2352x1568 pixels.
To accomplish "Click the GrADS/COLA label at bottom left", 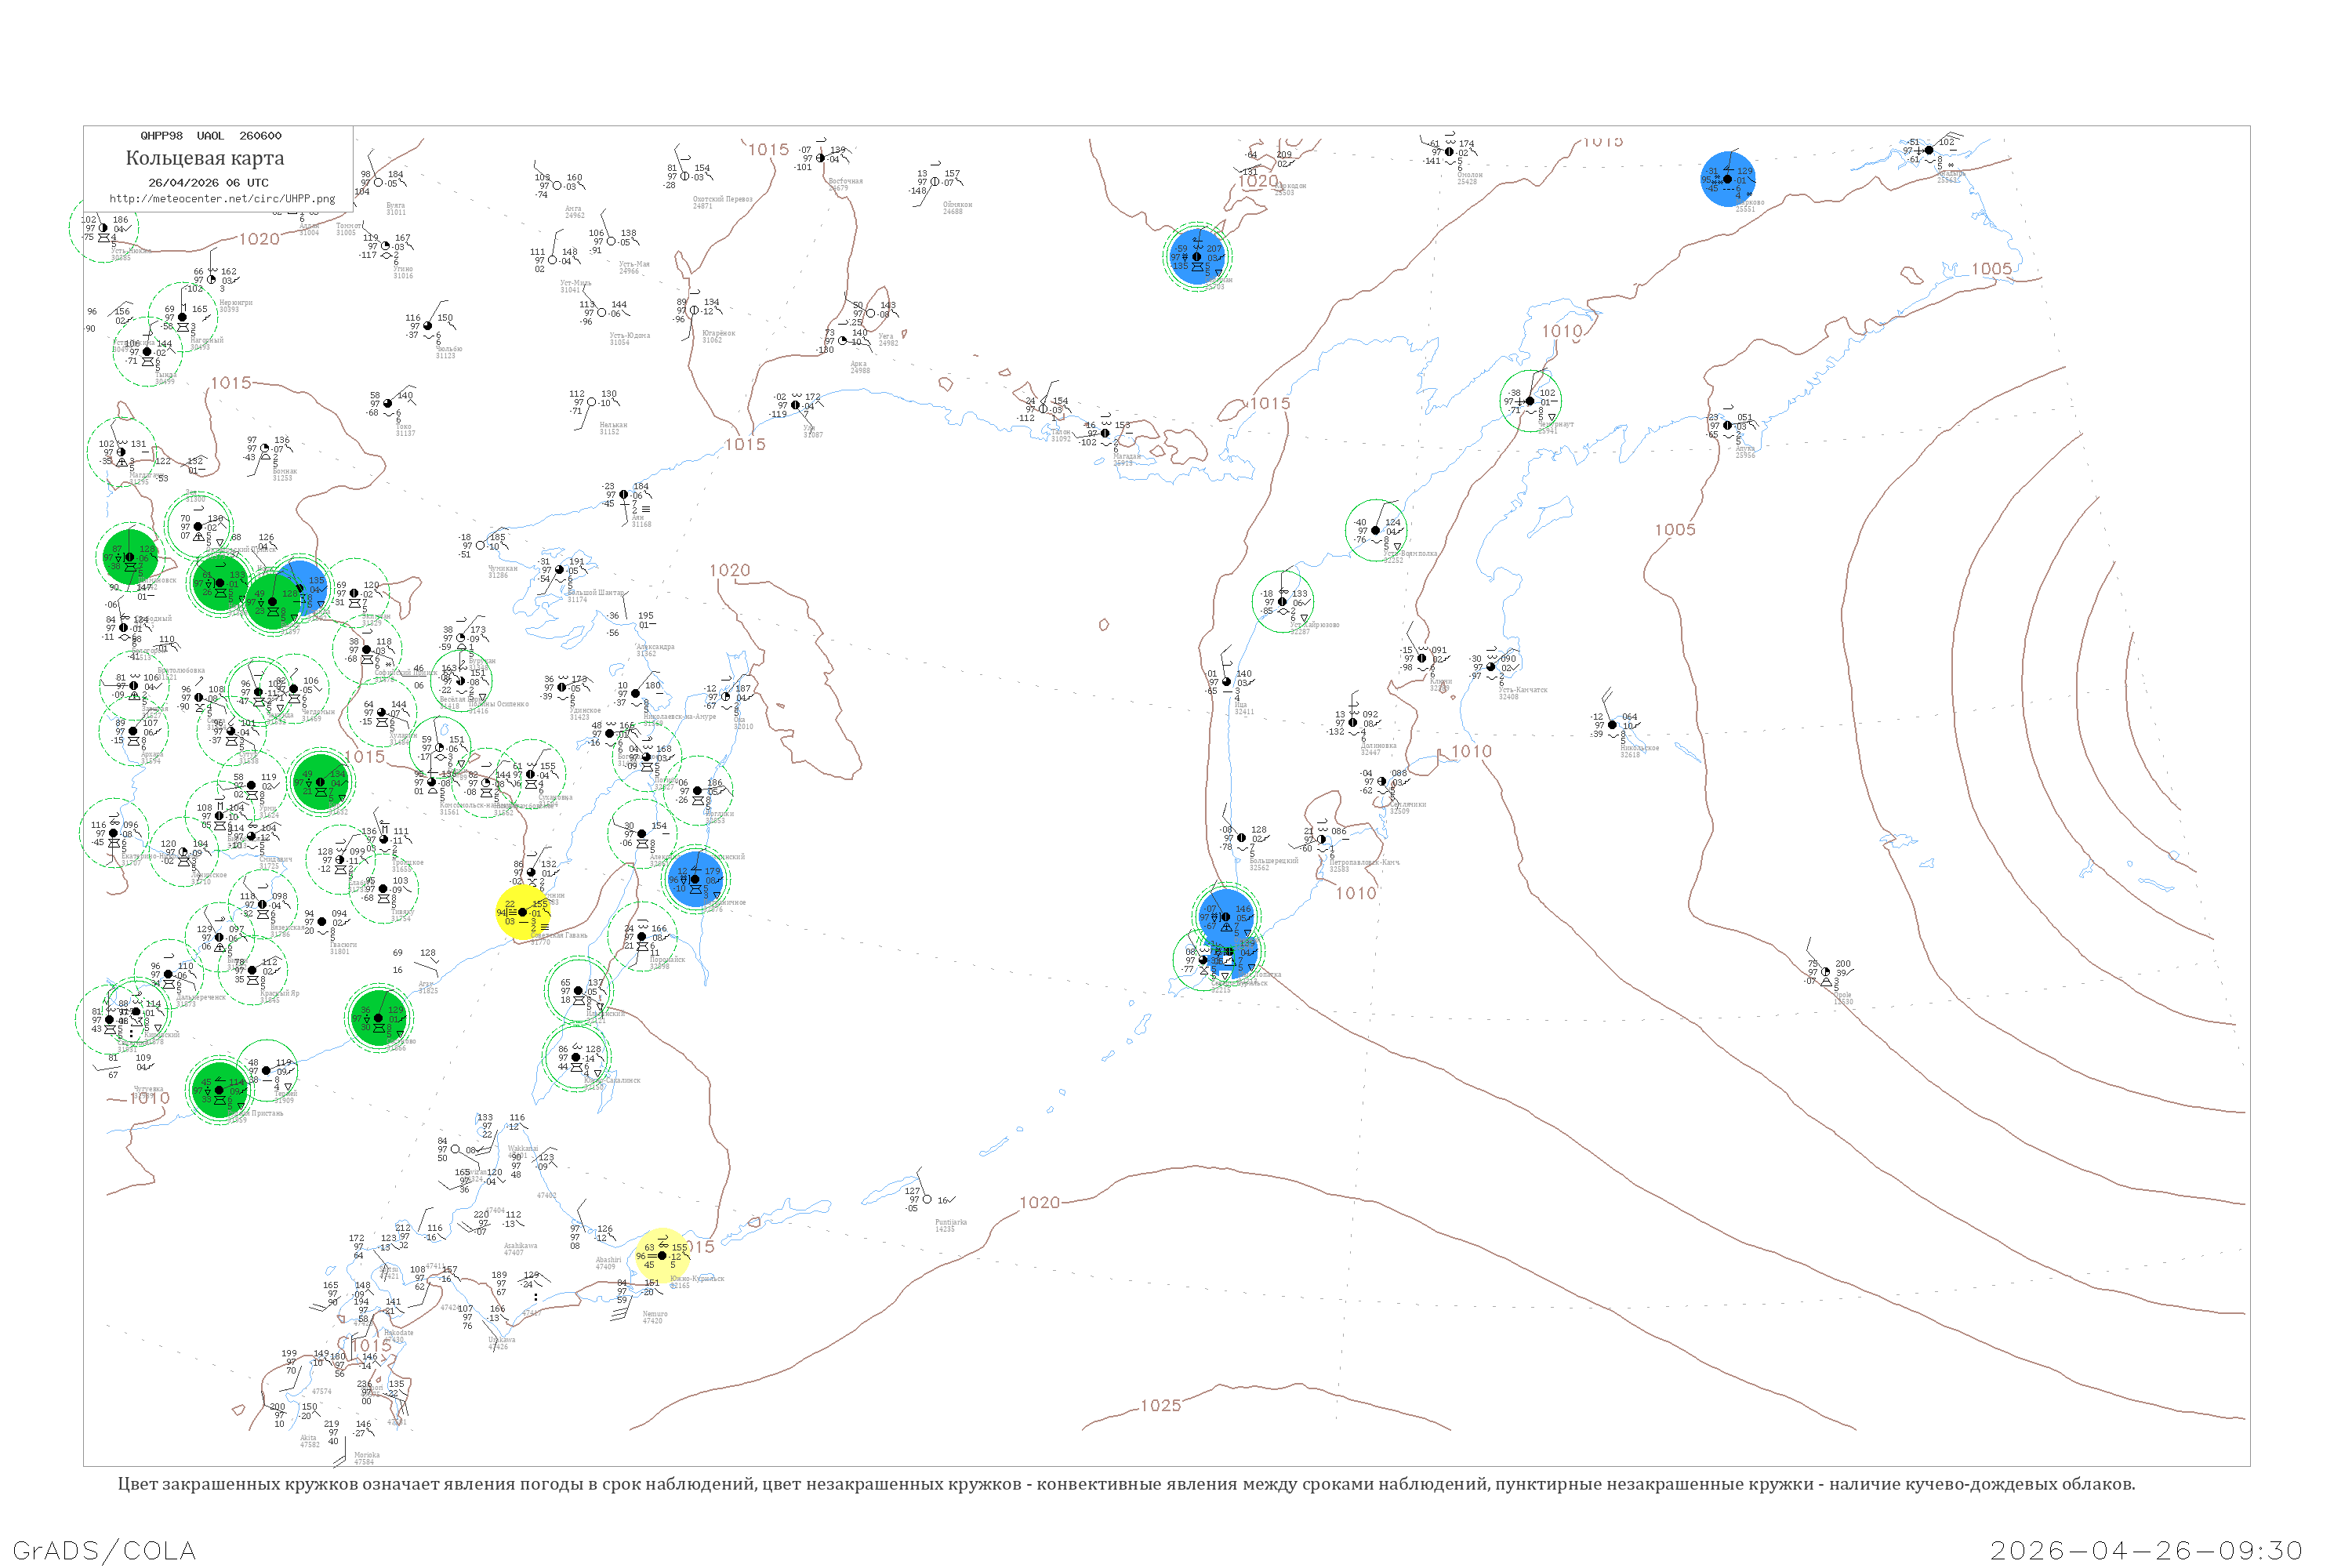I will click(x=104, y=1550).
